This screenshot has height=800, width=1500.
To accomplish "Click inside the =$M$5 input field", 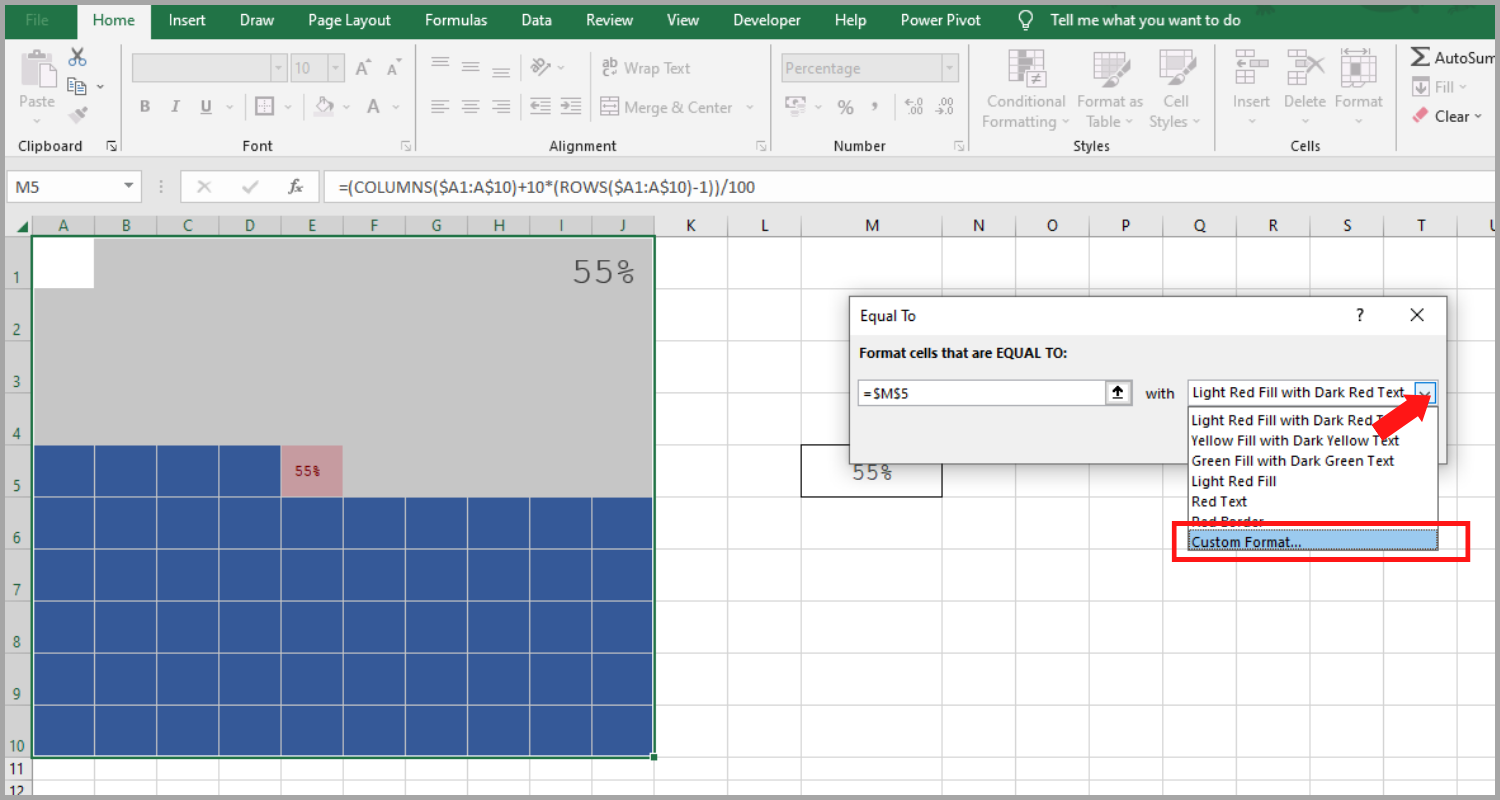I will click(x=980, y=392).
